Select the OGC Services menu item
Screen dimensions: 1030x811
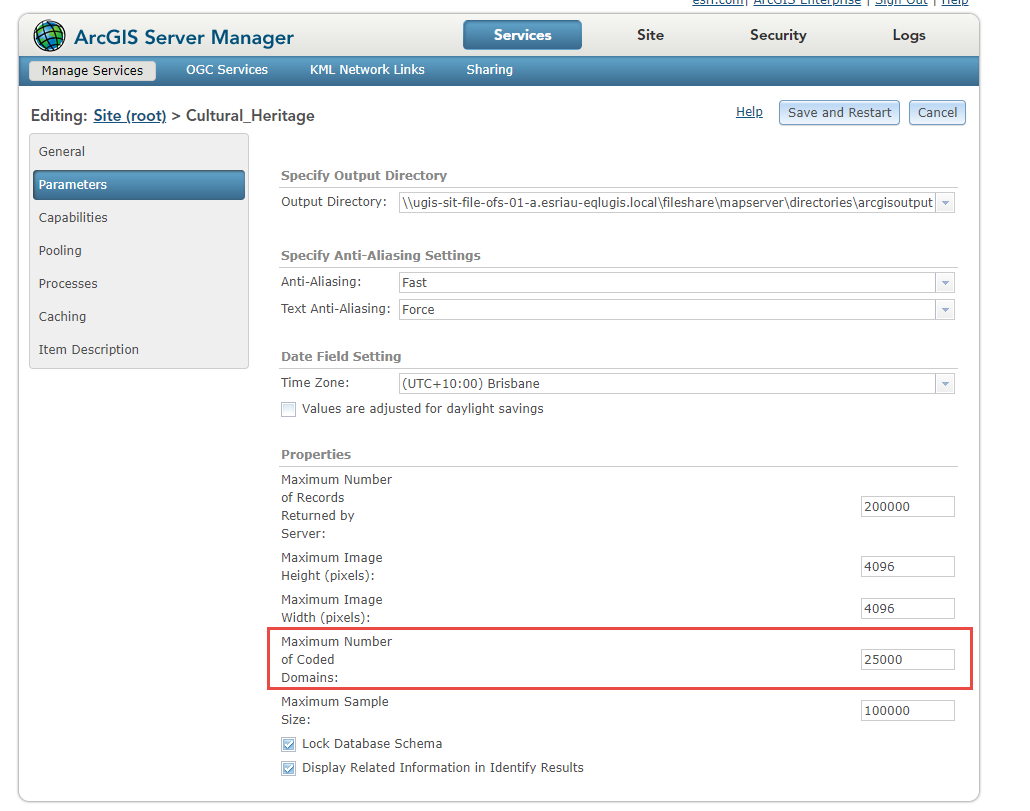pyautogui.click(x=227, y=70)
